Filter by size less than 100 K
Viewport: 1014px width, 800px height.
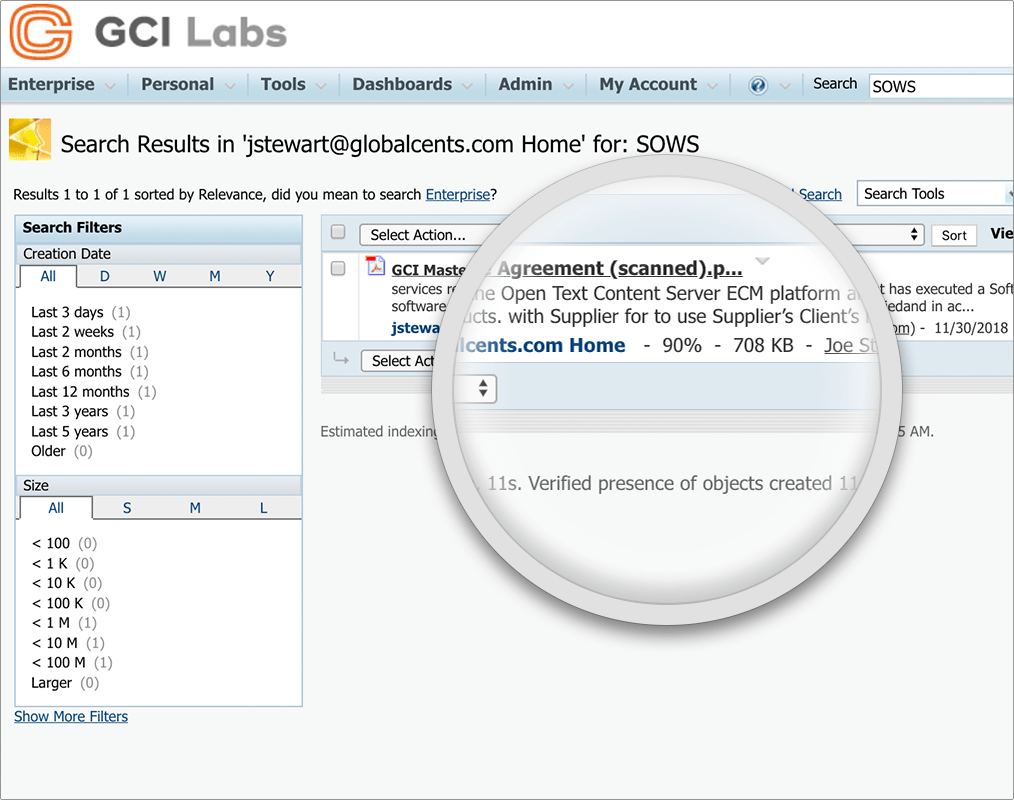pyautogui.click(x=57, y=603)
